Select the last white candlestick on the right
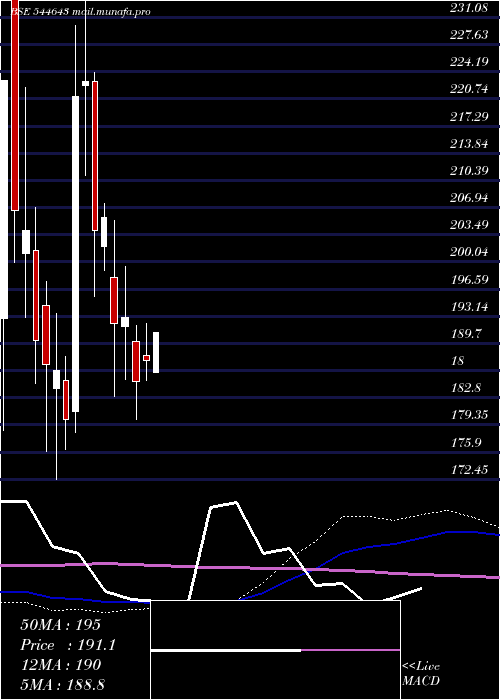 (x=156, y=352)
